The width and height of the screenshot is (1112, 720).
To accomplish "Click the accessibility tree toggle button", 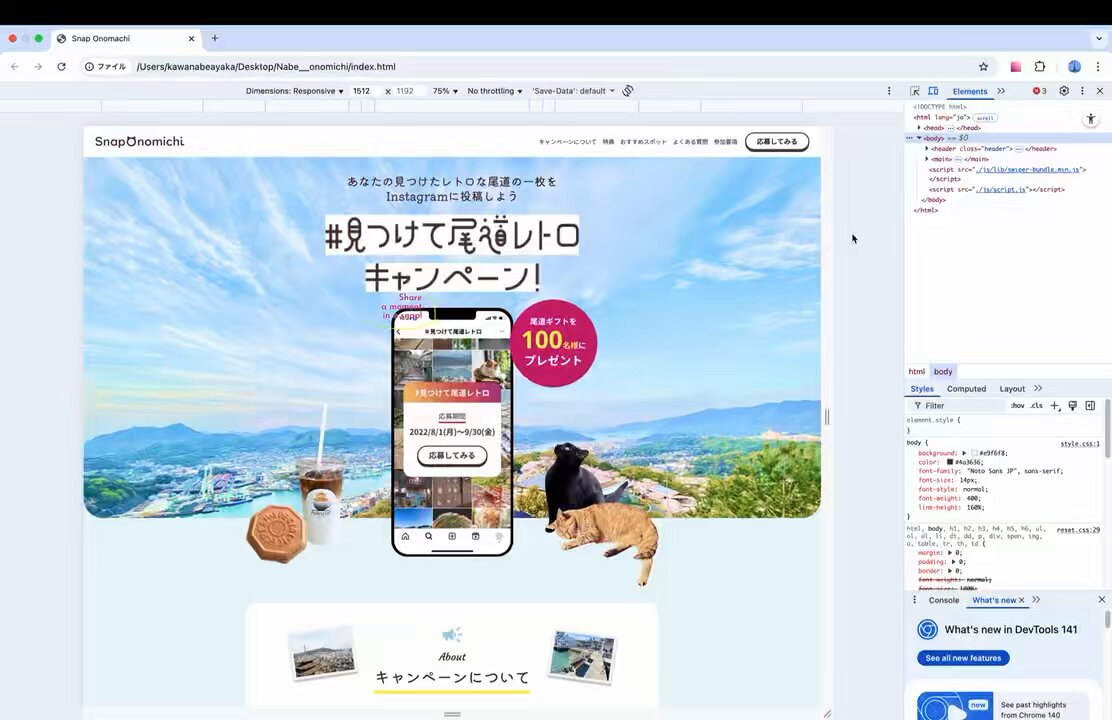I will (x=1091, y=118).
